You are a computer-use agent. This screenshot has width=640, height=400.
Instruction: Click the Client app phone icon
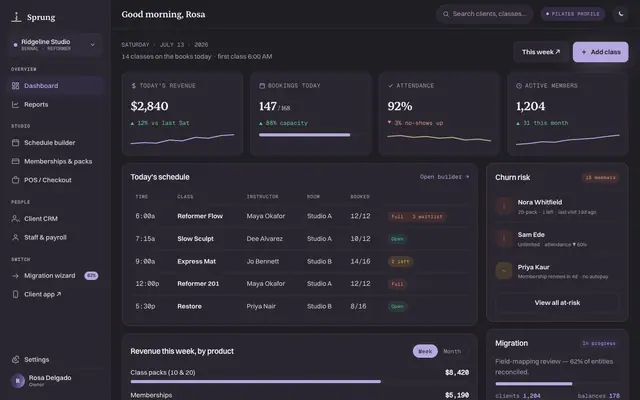(x=16, y=294)
